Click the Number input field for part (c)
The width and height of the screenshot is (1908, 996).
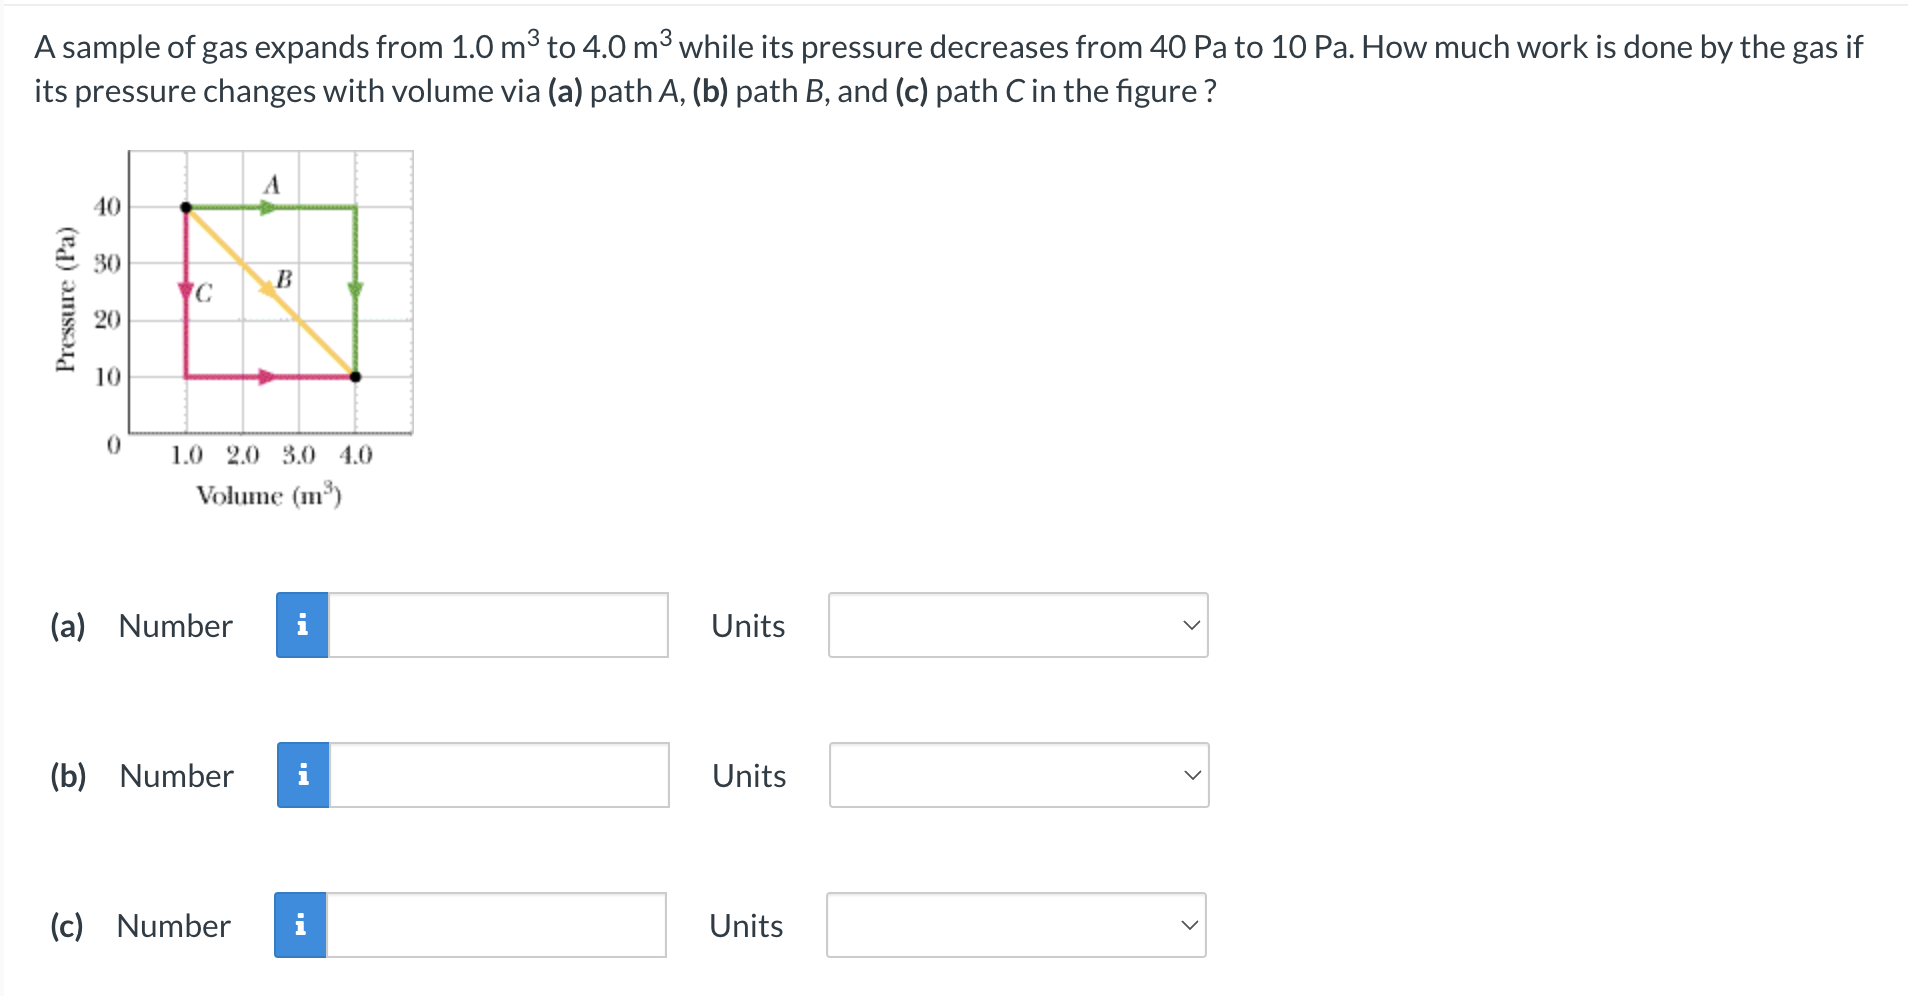pyautogui.click(x=500, y=925)
